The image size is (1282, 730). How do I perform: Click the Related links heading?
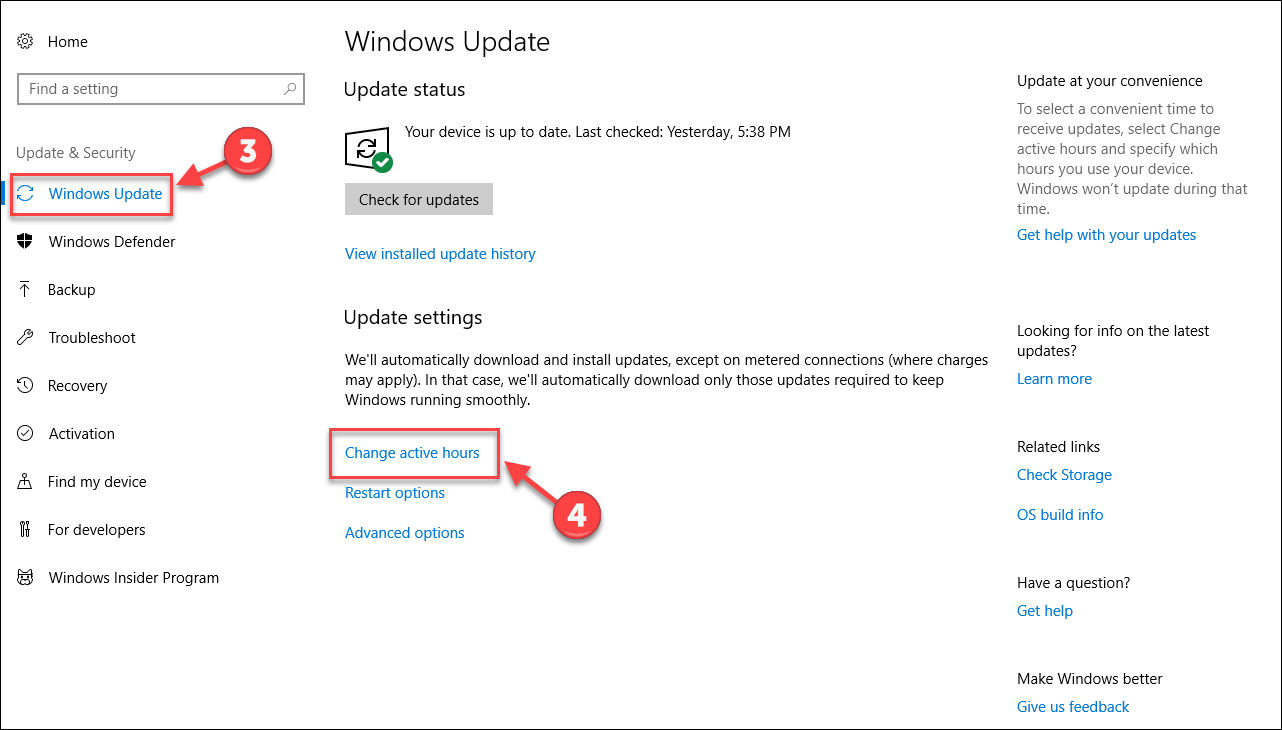[1058, 447]
